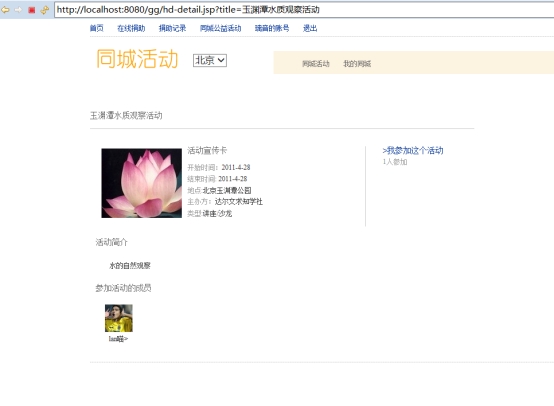Click the 1人参加 participant count
The image size is (554, 406).
pyautogui.click(x=395, y=162)
